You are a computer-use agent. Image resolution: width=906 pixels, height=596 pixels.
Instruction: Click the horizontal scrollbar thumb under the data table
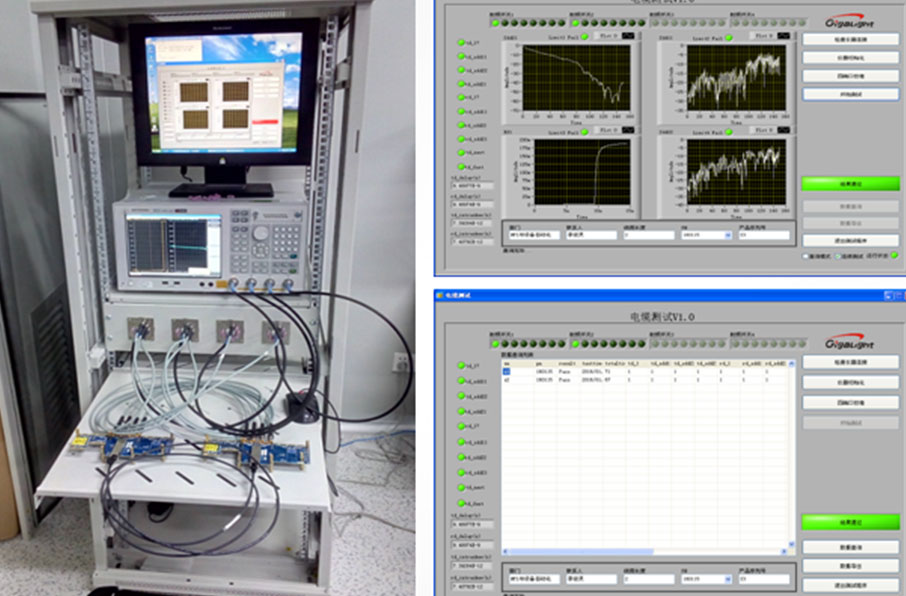pyautogui.click(x=581, y=551)
